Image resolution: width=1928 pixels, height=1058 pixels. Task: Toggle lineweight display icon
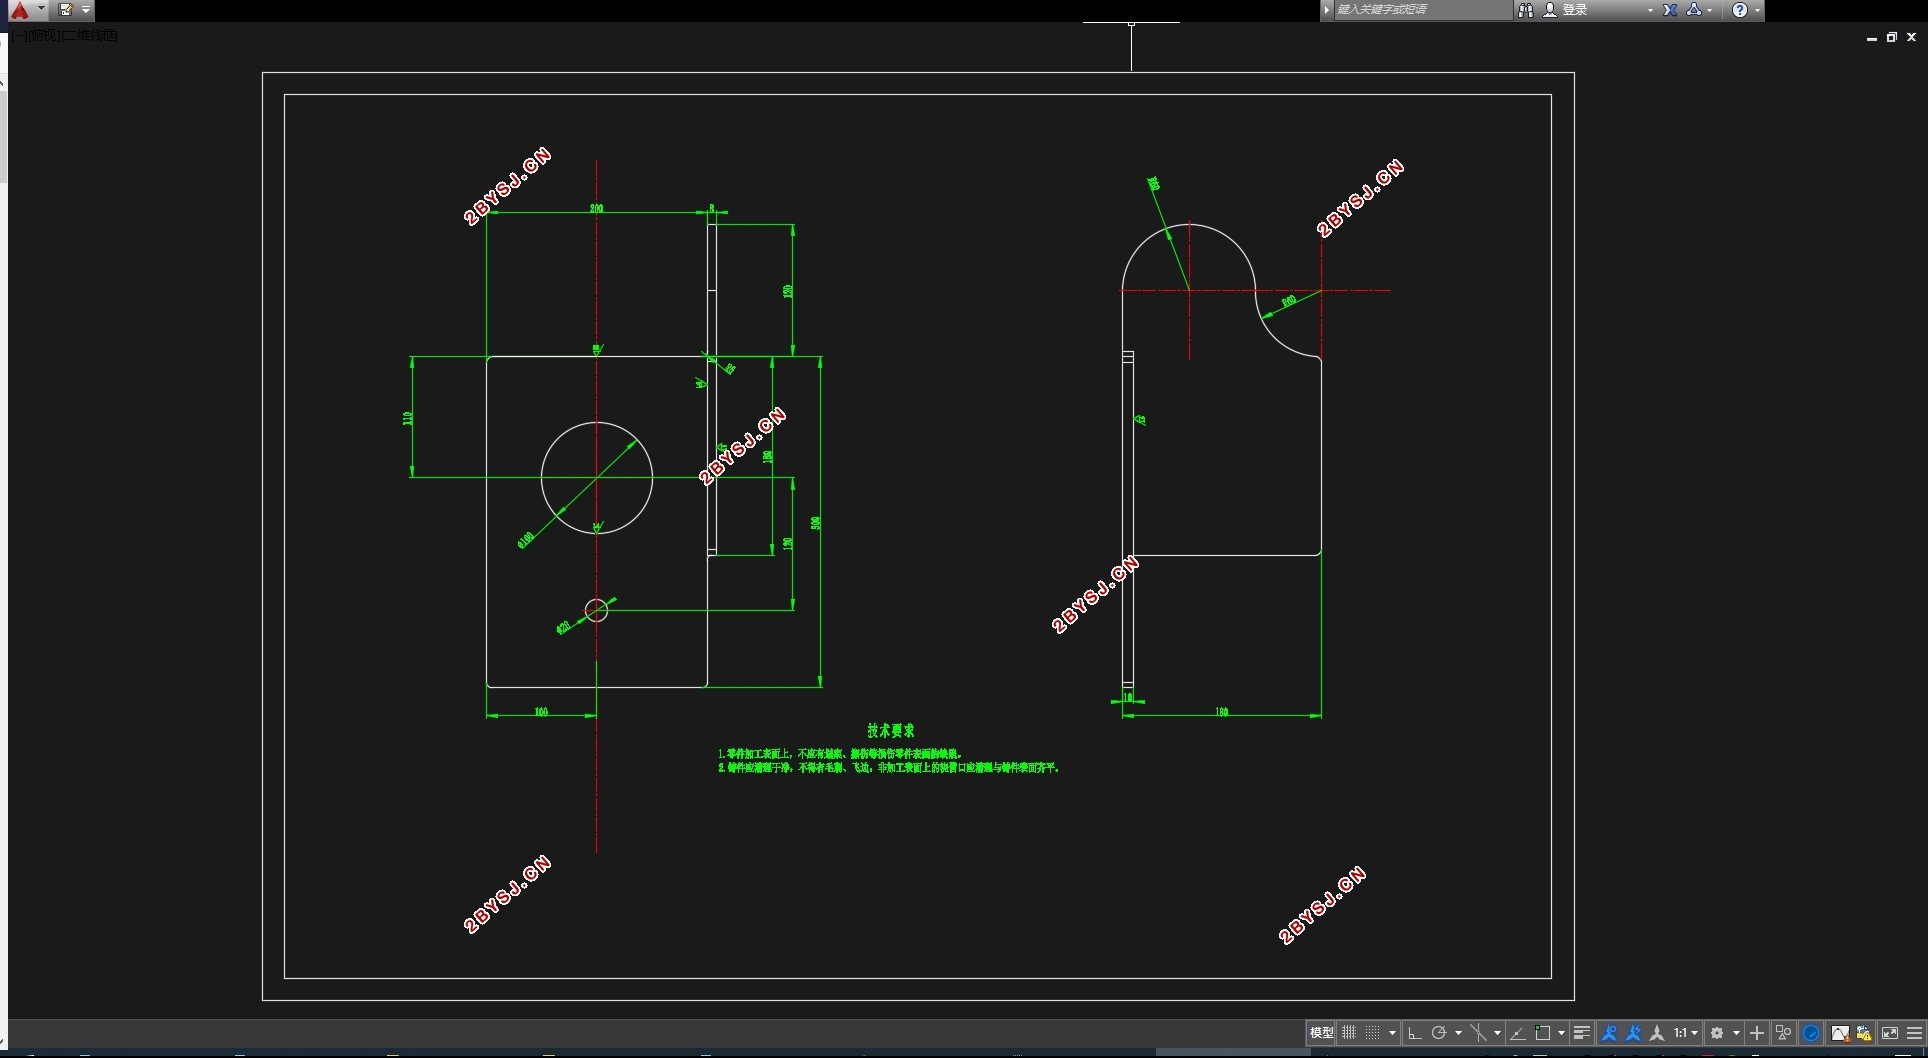[1581, 1033]
